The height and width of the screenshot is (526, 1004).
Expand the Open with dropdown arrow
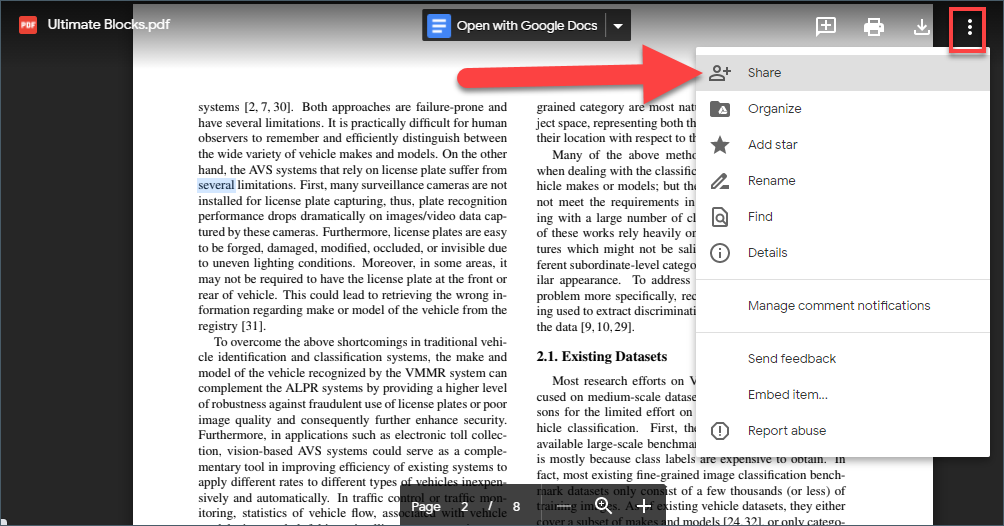[618, 26]
